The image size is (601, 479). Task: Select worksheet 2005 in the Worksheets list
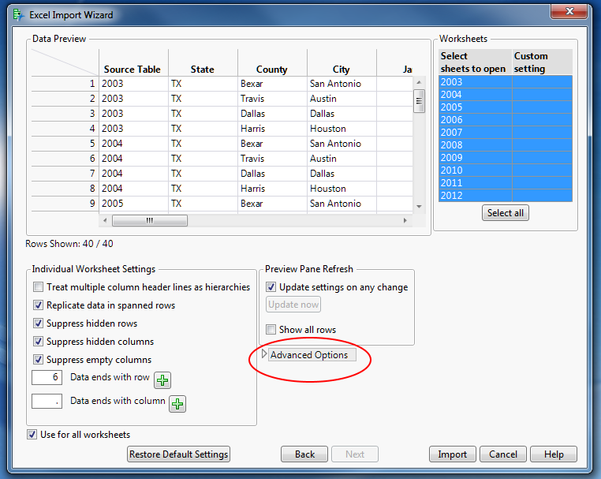pyautogui.click(x=475, y=107)
